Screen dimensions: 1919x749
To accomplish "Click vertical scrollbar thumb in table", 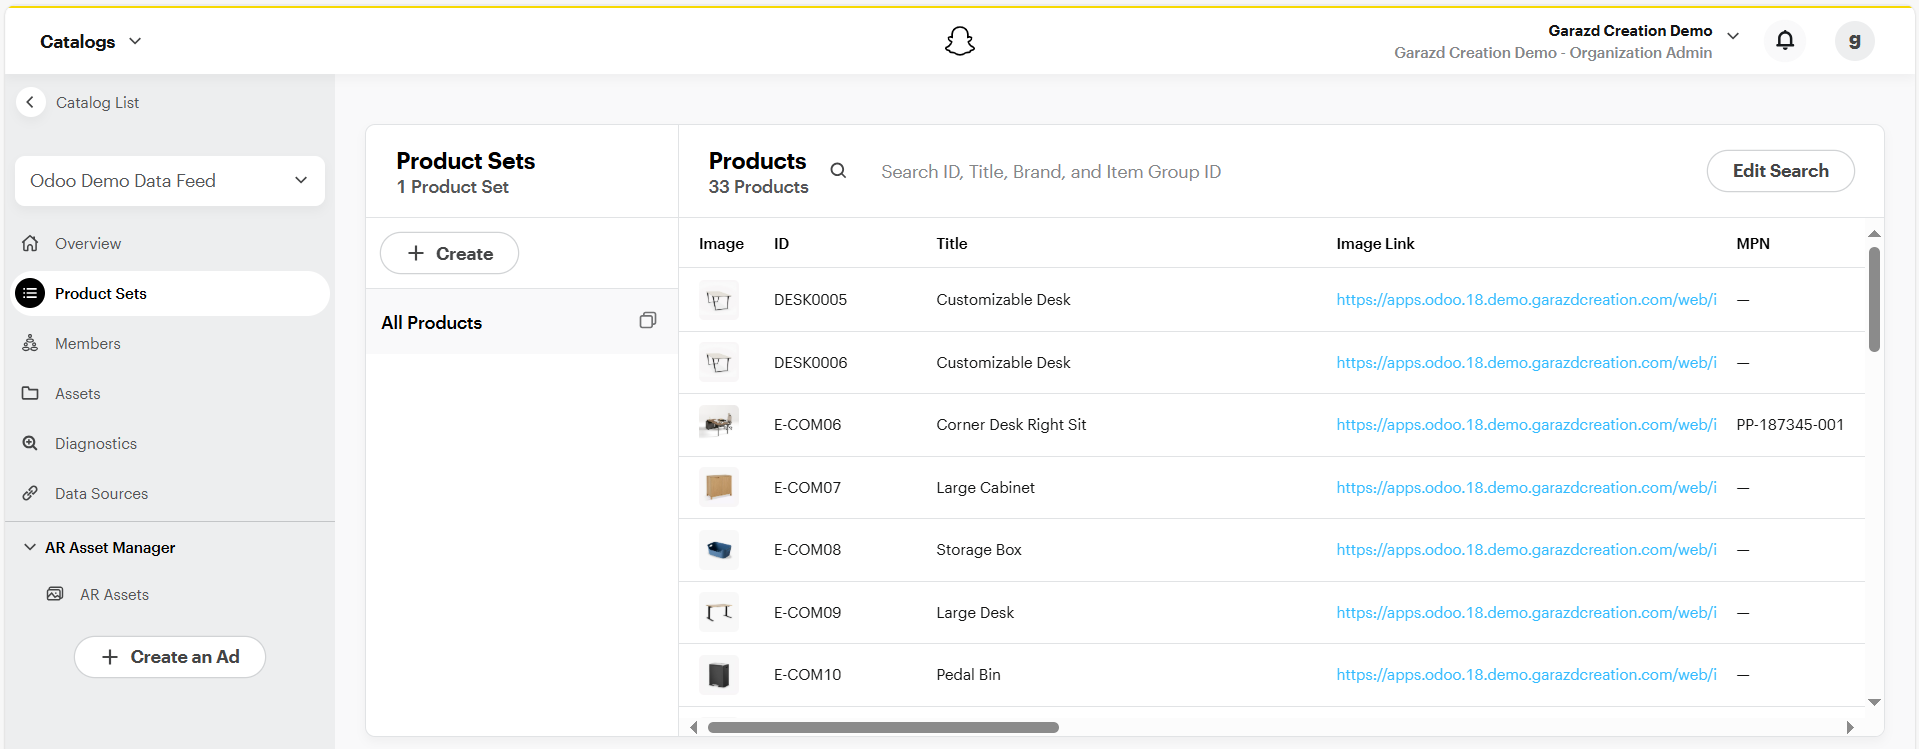I will tap(1874, 299).
